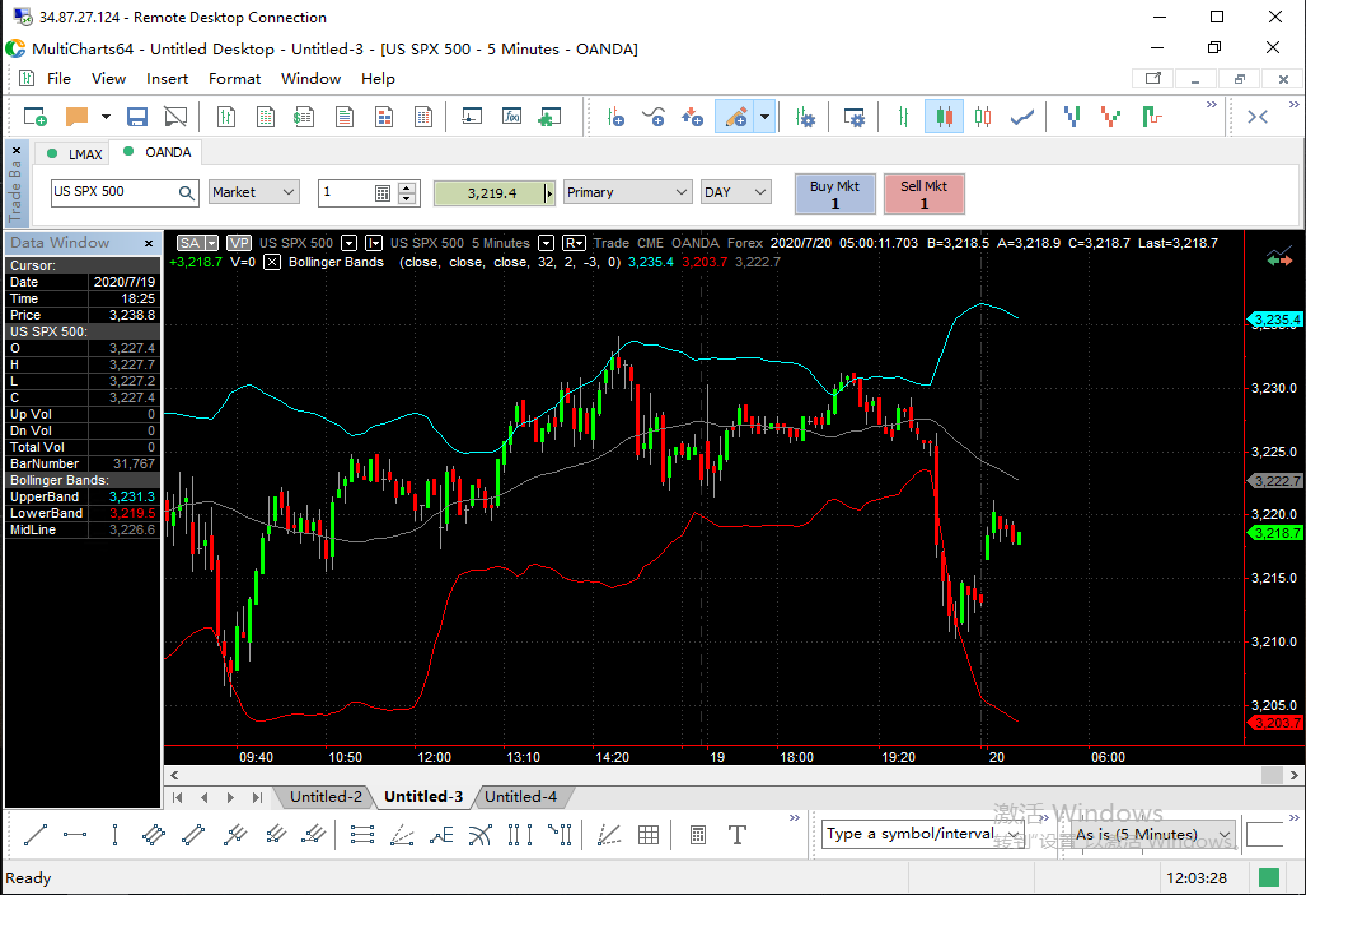Open Format Instruments gear icon
The height and width of the screenshot is (931, 1357).
(805, 117)
